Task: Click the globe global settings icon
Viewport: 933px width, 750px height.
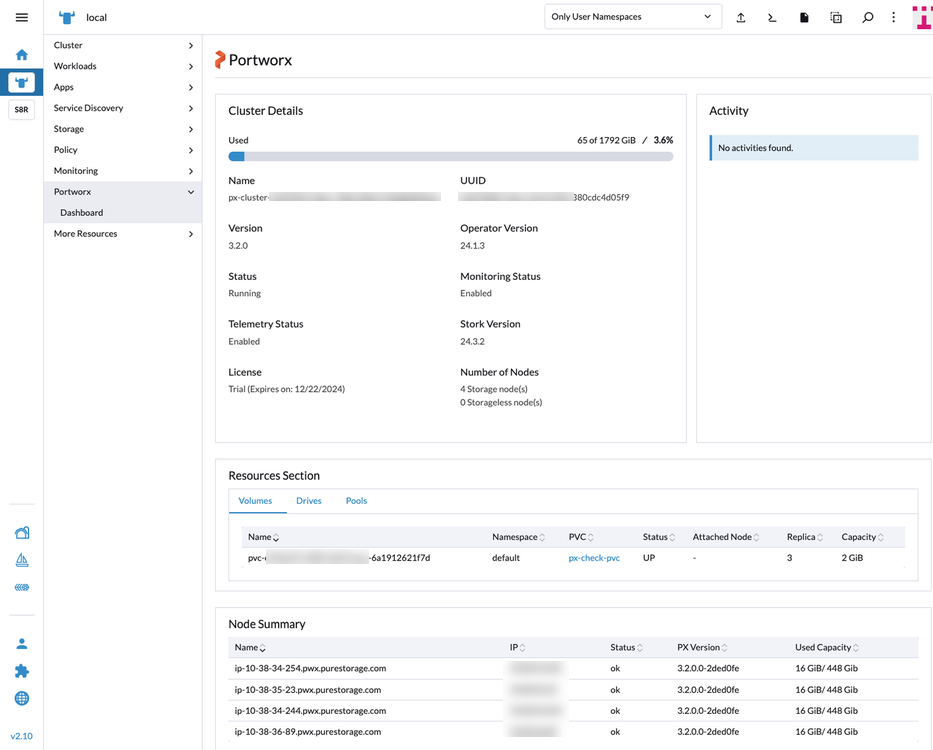Action: pyautogui.click(x=21, y=698)
